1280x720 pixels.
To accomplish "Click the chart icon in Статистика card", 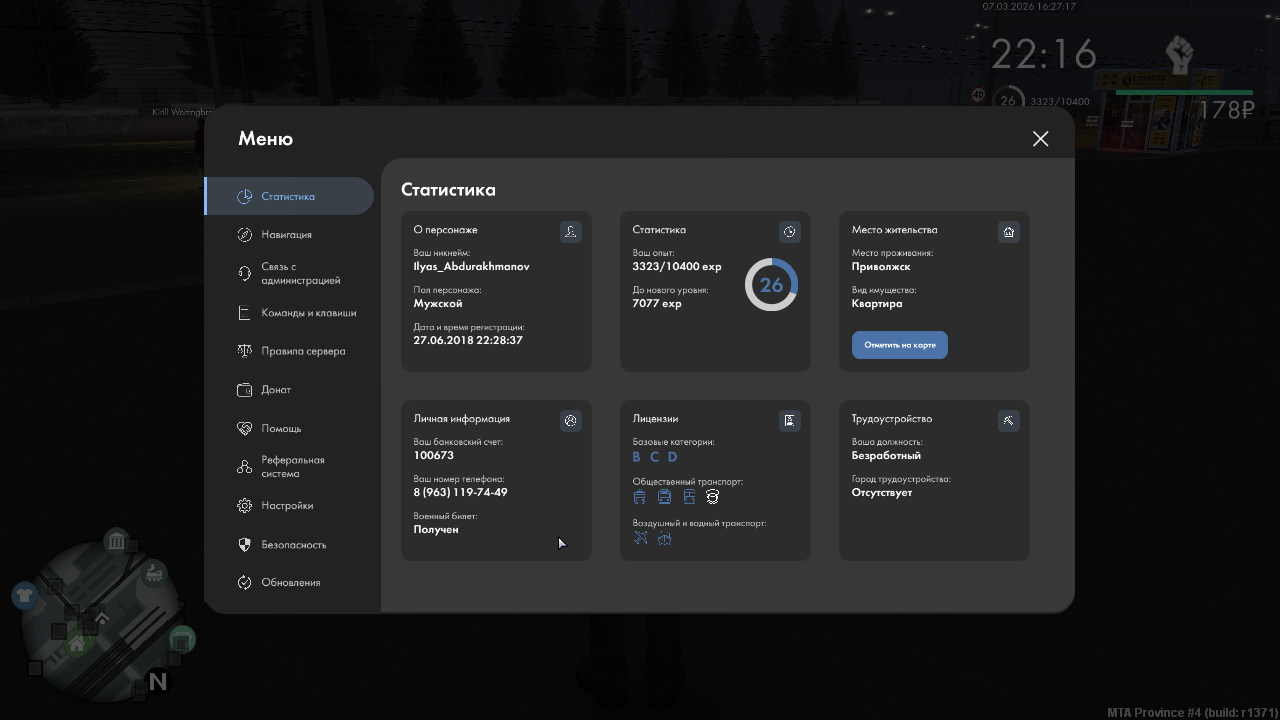I will (789, 232).
